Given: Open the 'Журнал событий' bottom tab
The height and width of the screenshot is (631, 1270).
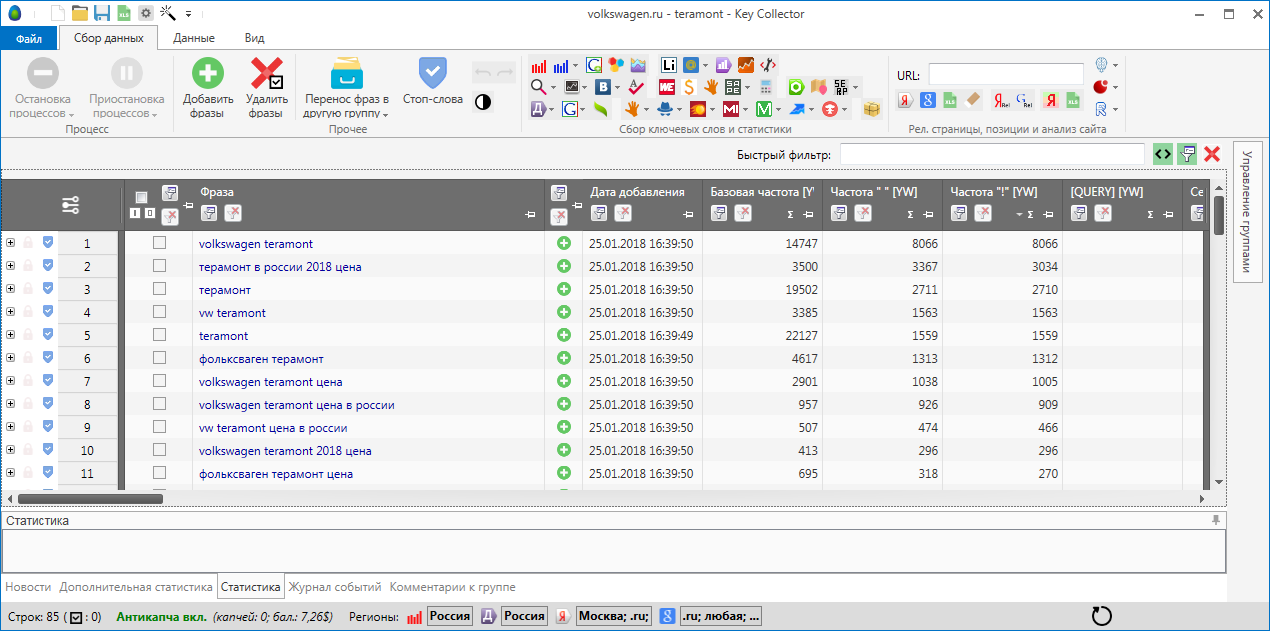Looking at the screenshot, I should [x=337, y=587].
